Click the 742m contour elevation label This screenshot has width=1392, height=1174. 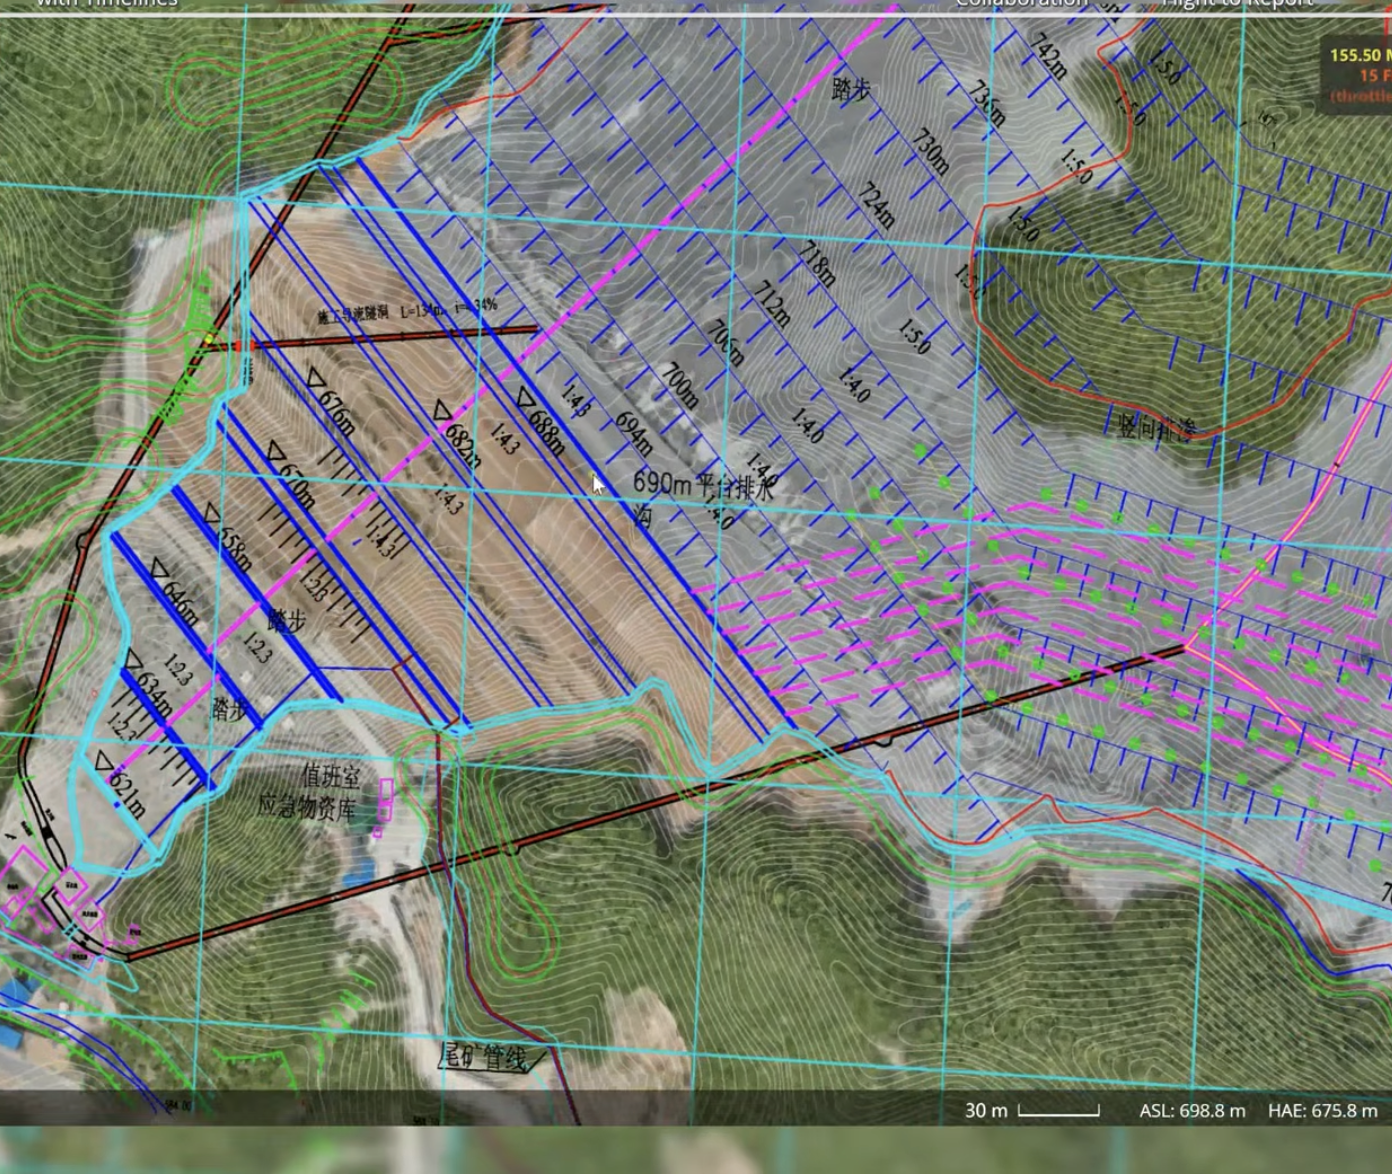click(x=1047, y=54)
